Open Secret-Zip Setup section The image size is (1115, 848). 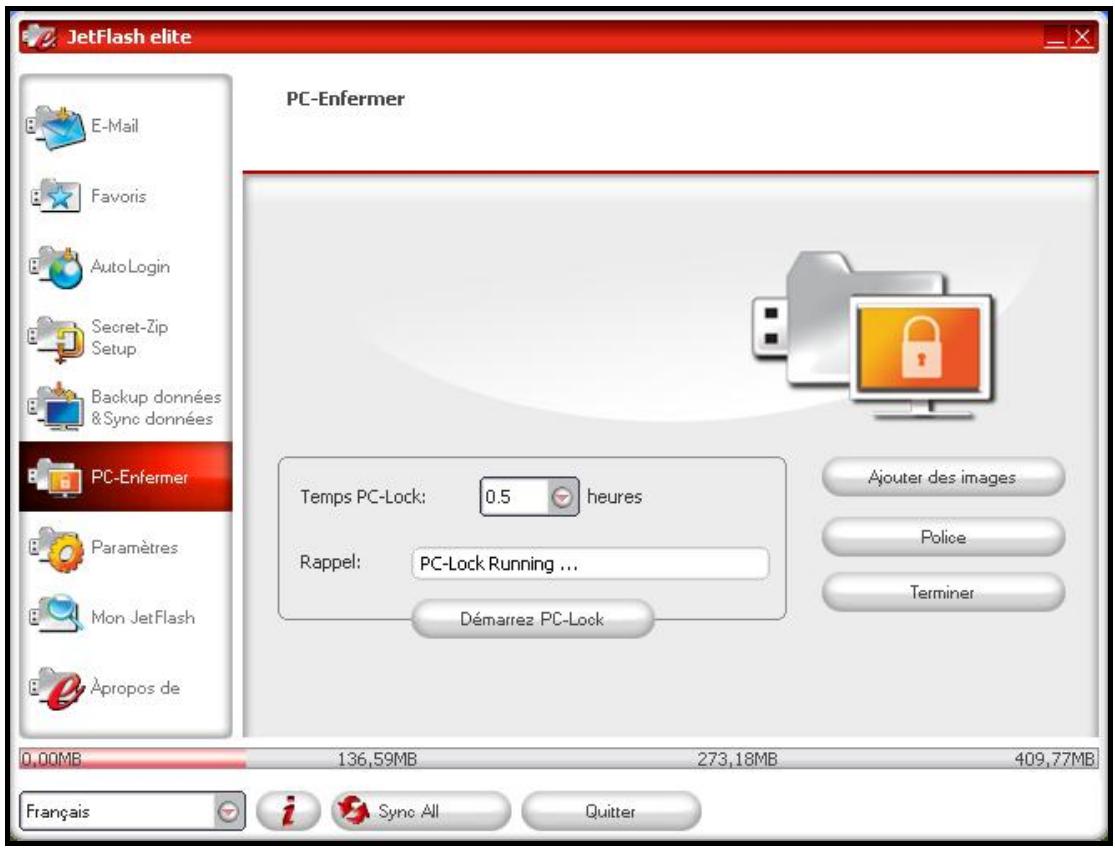(125, 338)
